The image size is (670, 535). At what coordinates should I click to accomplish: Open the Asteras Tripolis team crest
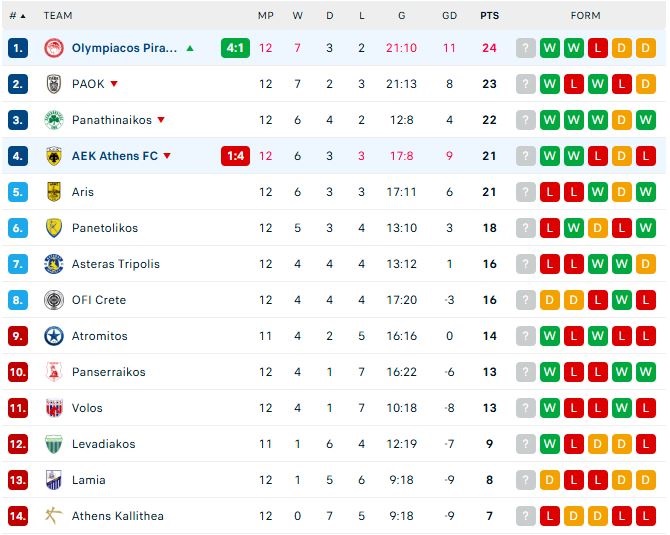coord(54,264)
